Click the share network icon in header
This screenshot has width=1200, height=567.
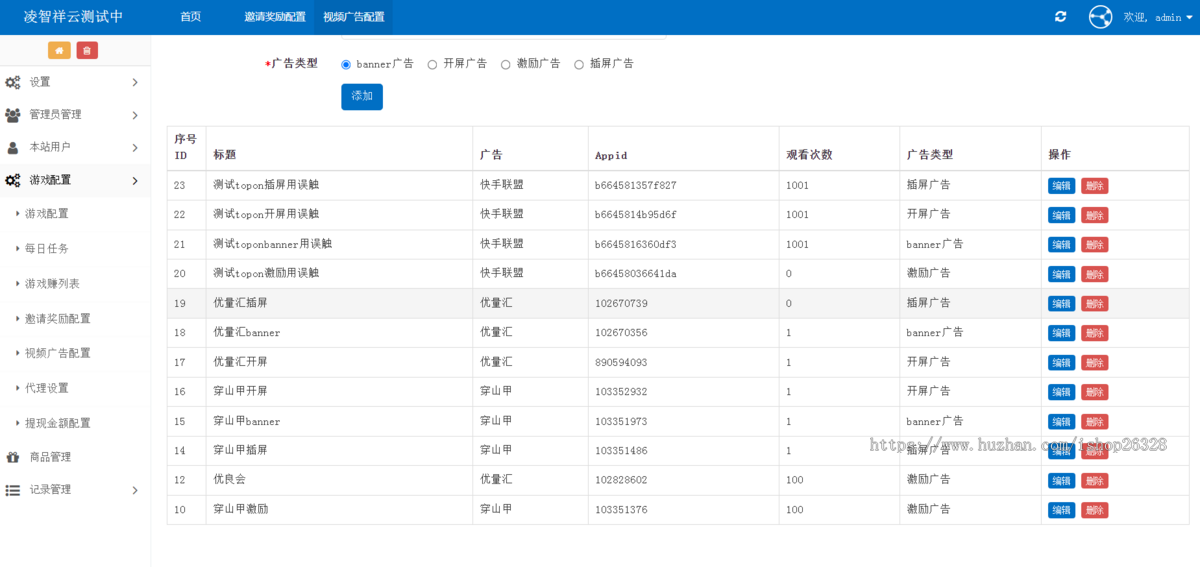[1100, 17]
